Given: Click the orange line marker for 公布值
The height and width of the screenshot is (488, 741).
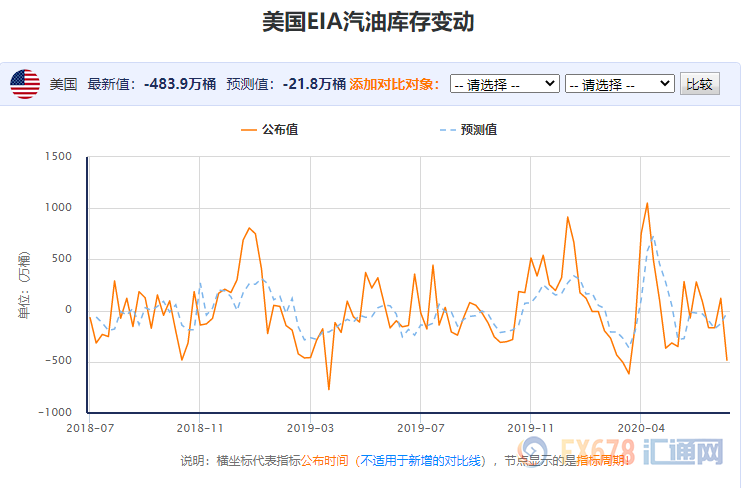Looking at the screenshot, I should click(249, 130).
